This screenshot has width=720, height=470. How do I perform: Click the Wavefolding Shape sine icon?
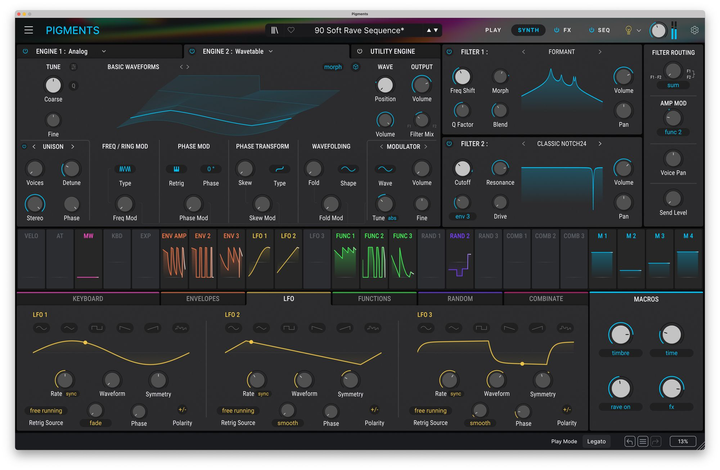point(348,169)
